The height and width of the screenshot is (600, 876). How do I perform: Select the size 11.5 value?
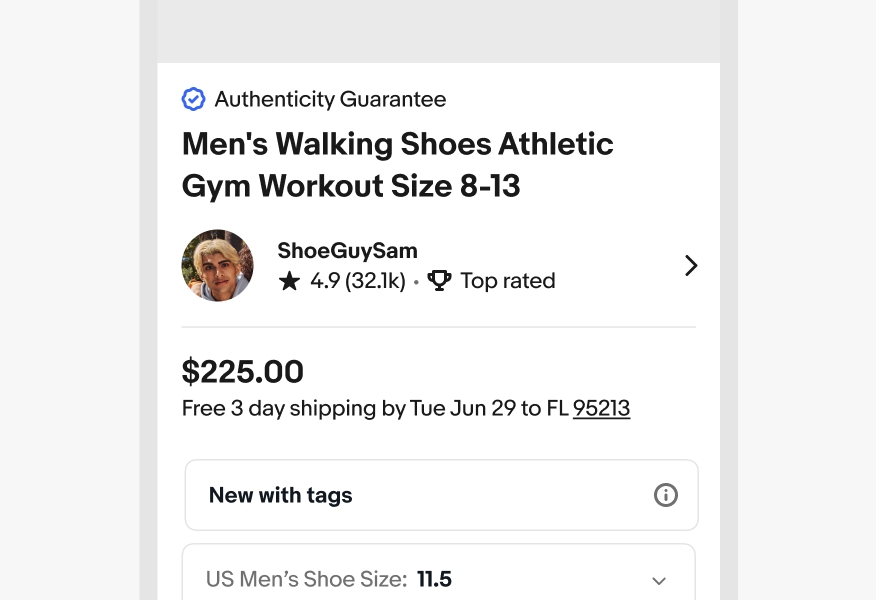pyautogui.click(x=434, y=579)
